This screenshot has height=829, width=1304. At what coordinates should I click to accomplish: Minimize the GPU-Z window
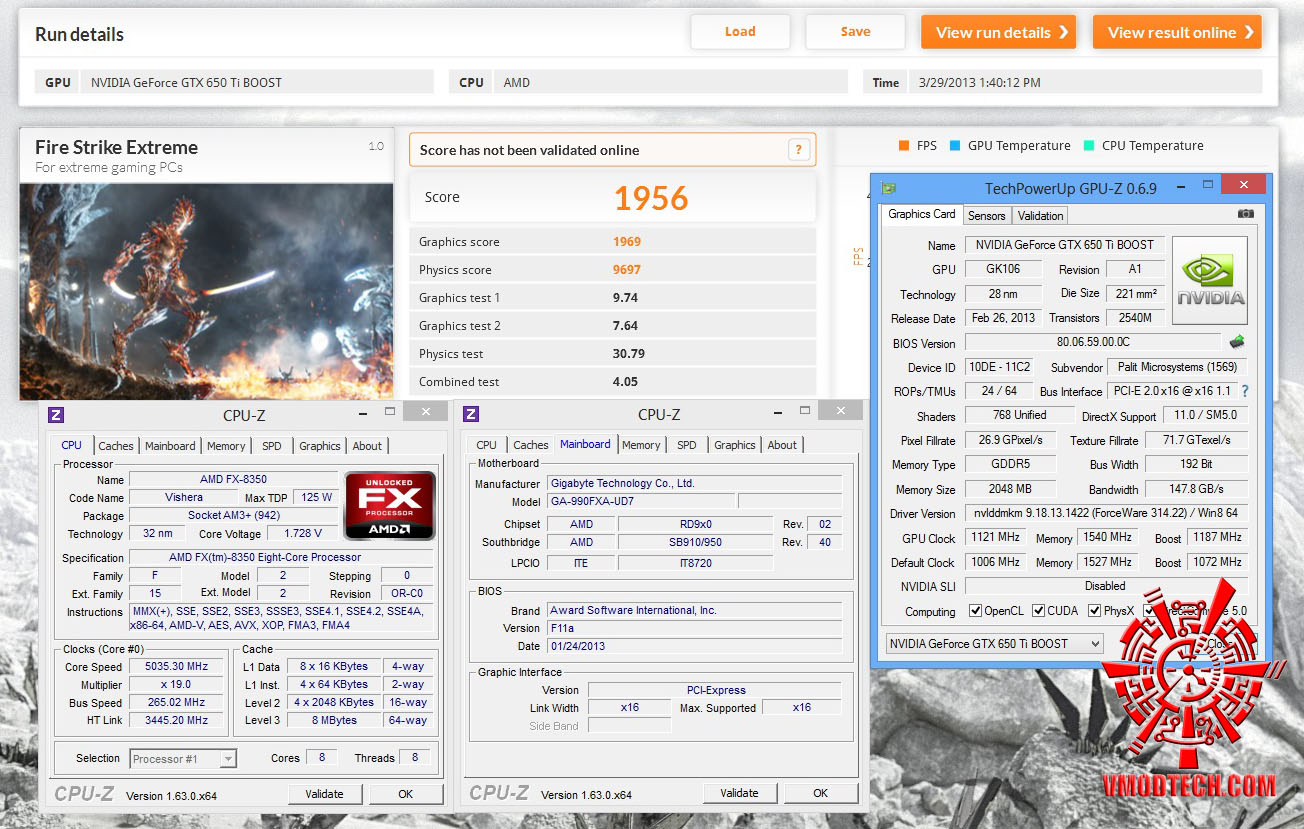click(x=1179, y=186)
